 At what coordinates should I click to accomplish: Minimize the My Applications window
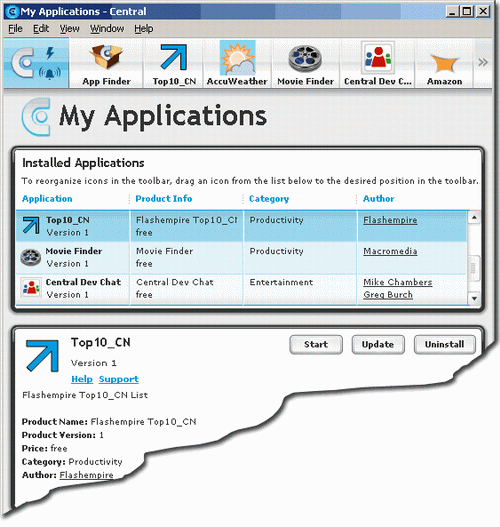[x=452, y=11]
